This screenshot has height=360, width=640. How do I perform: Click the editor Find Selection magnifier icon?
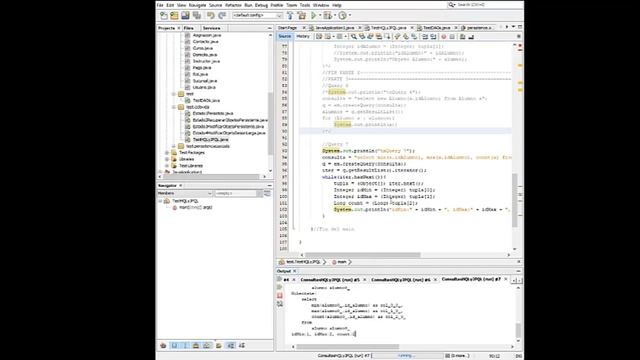(x=353, y=37)
